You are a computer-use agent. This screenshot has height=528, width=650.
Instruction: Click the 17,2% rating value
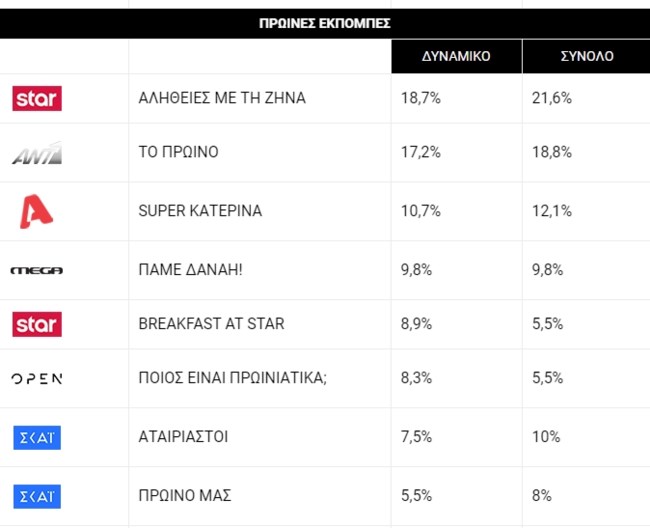(x=420, y=153)
